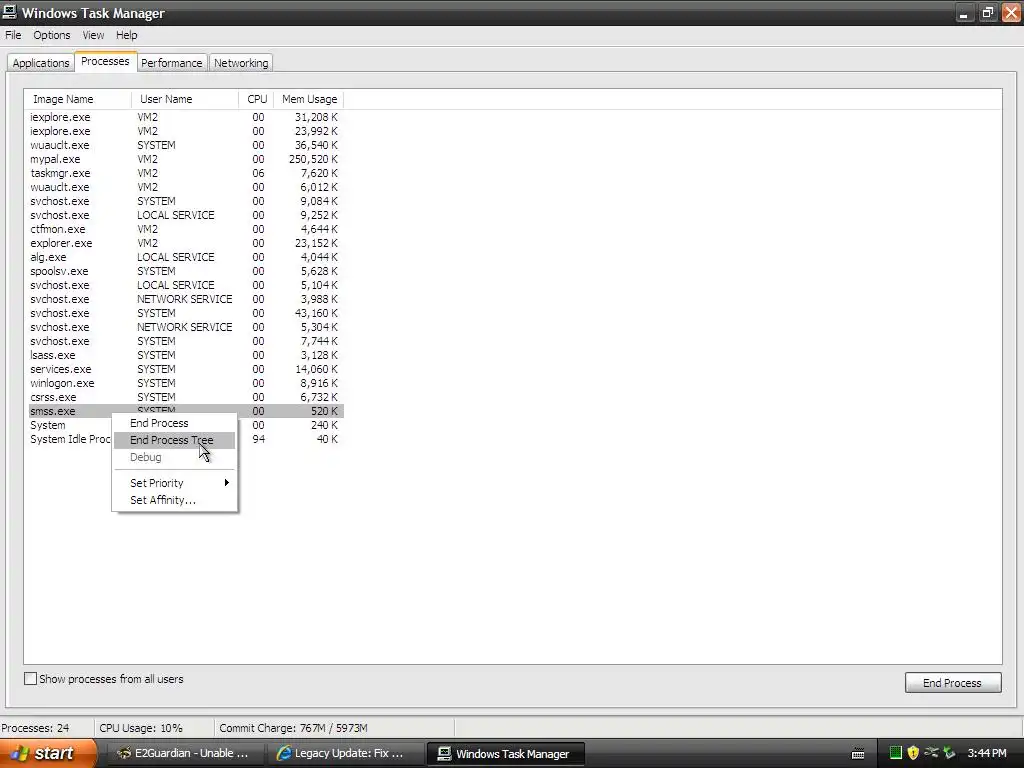Click the End Process button at bottom right
Image resolution: width=1024 pixels, height=768 pixels.
click(953, 682)
